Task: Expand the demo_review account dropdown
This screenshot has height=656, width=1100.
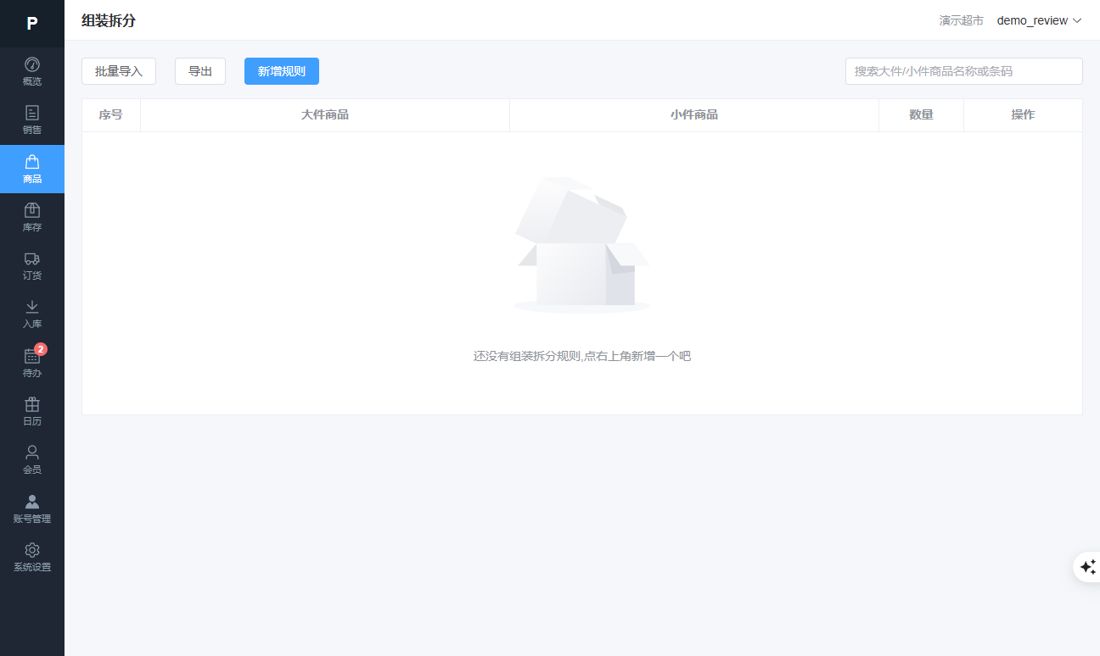Action: click(x=1039, y=20)
